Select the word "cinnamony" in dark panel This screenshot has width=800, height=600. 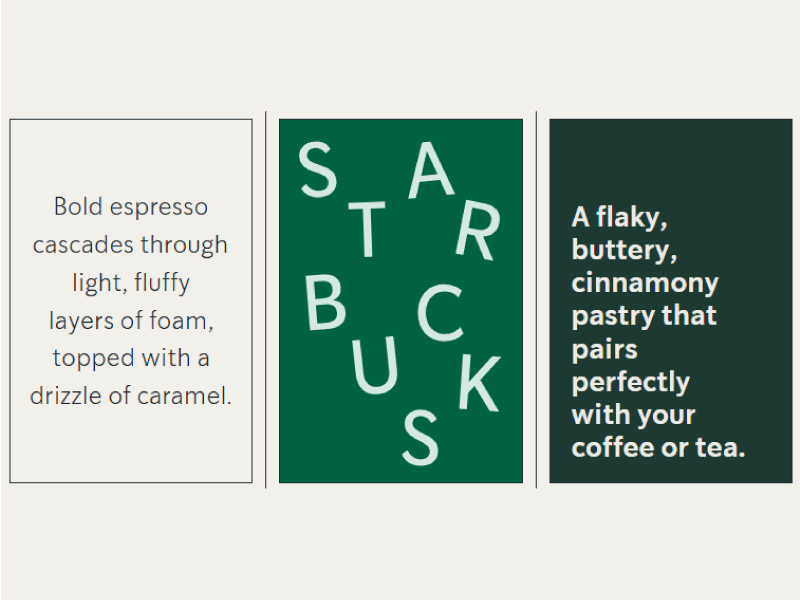coord(645,283)
